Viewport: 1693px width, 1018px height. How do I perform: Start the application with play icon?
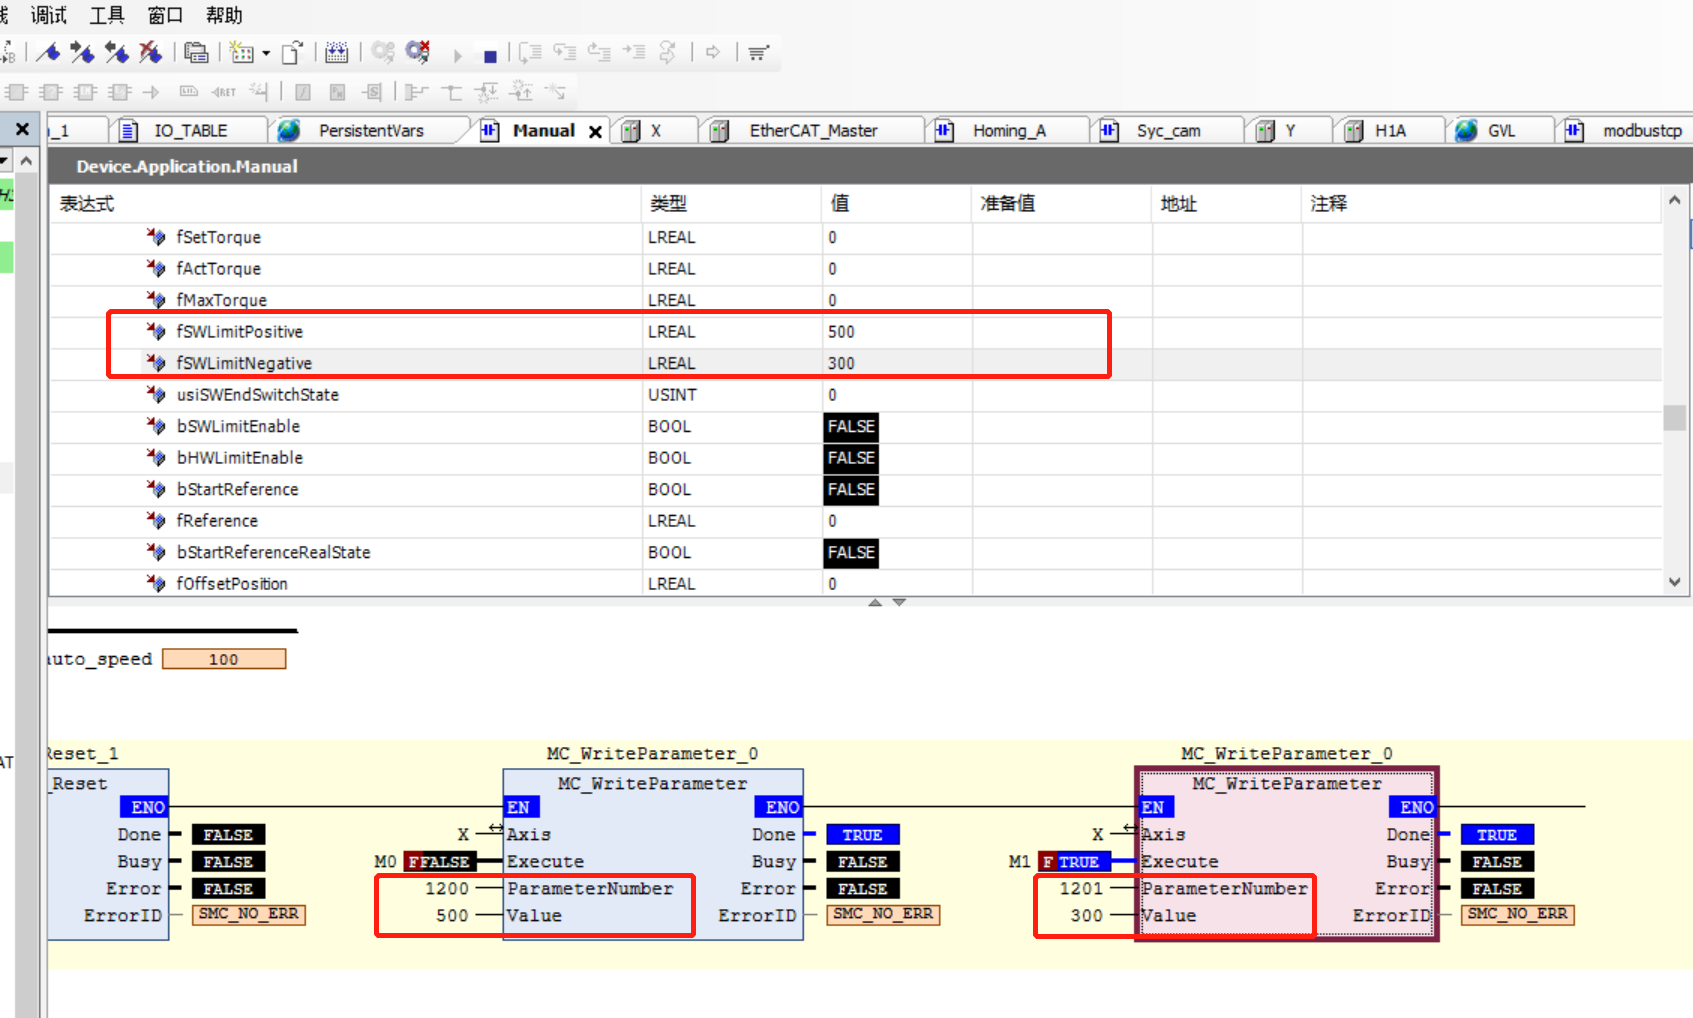[x=457, y=55]
